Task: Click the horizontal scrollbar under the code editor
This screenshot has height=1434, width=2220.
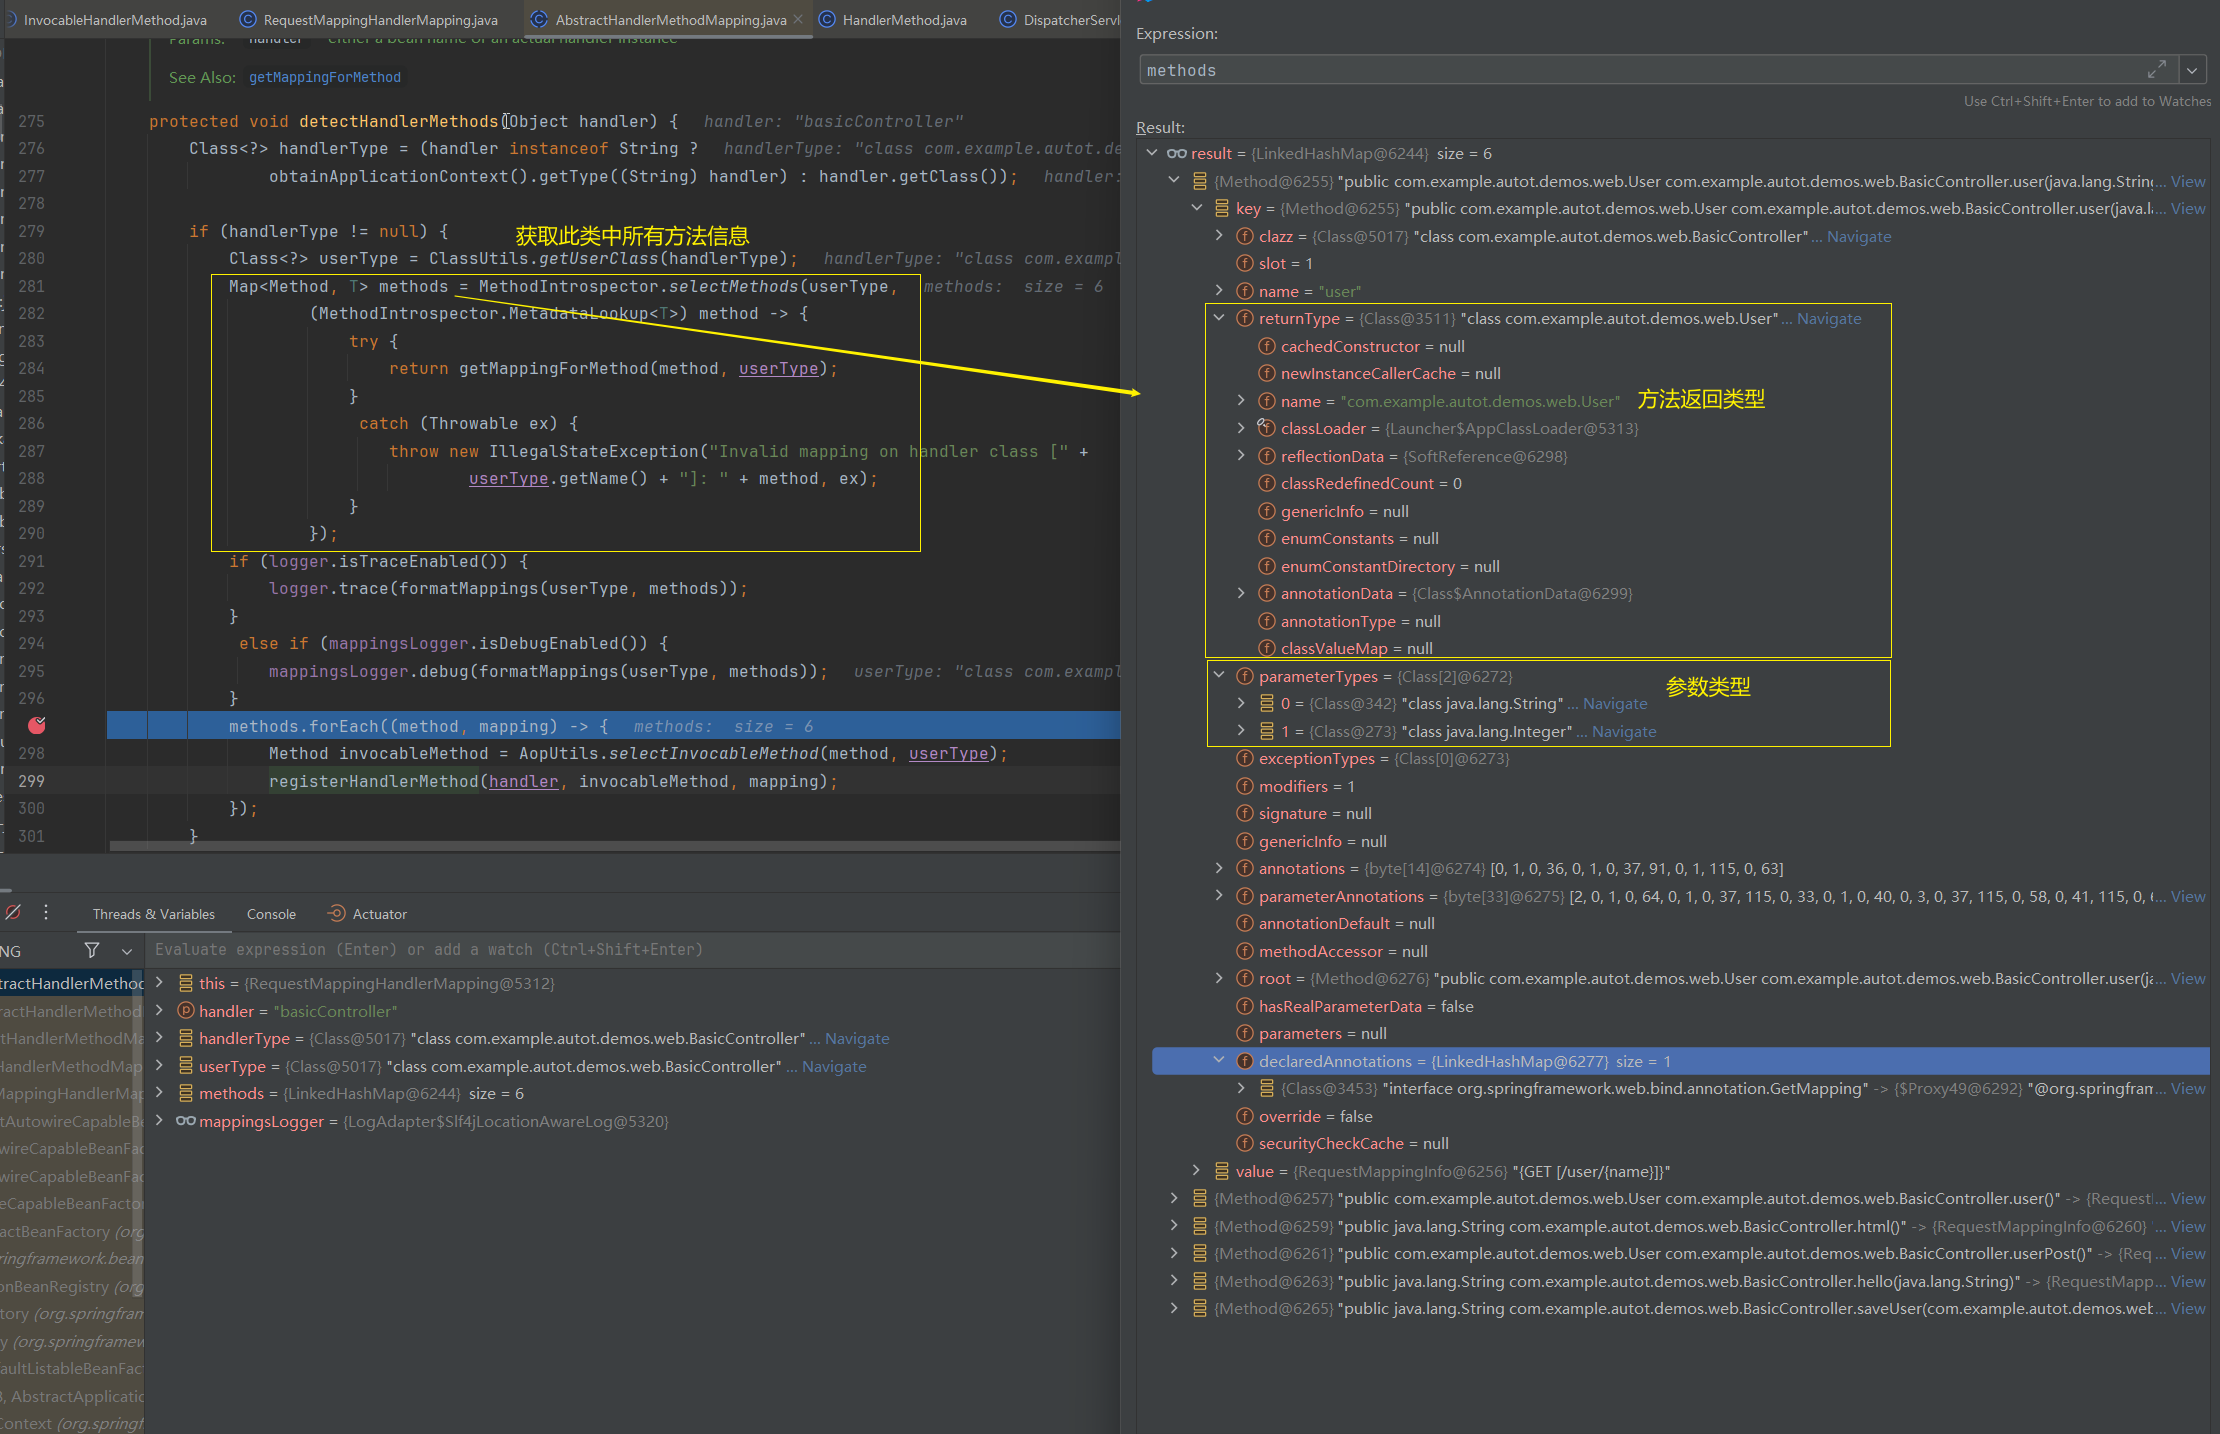Action: (614, 846)
